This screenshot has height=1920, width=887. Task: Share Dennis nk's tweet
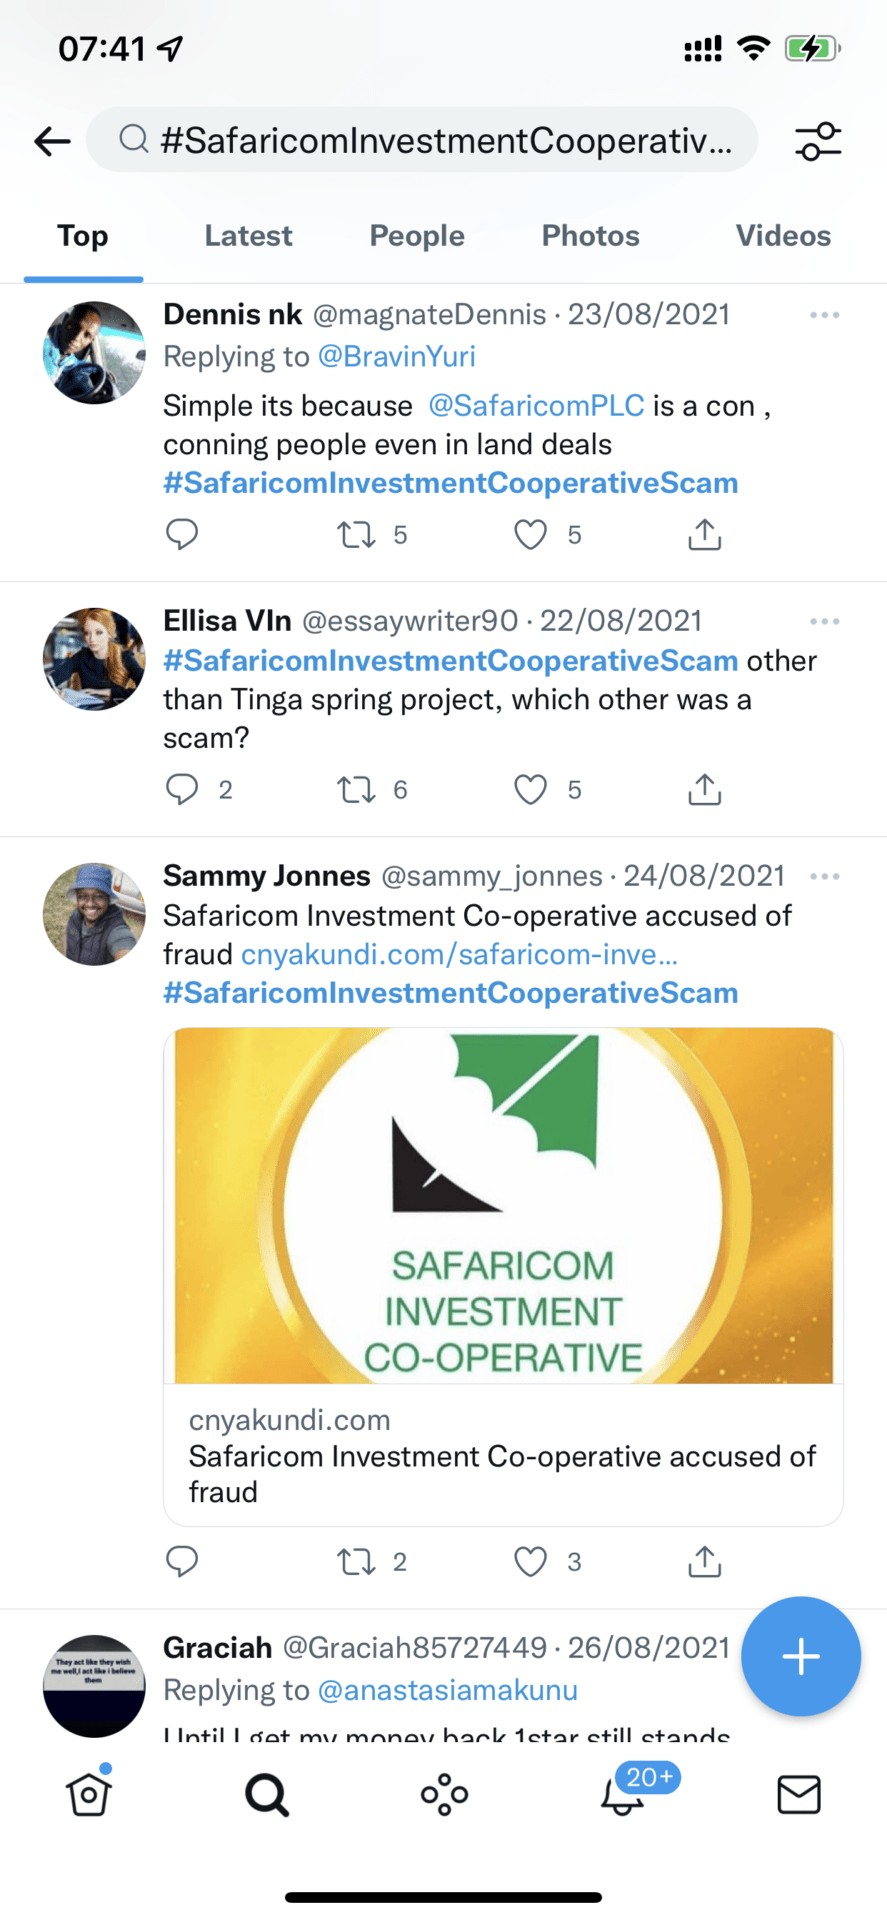(x=704, y=535)
